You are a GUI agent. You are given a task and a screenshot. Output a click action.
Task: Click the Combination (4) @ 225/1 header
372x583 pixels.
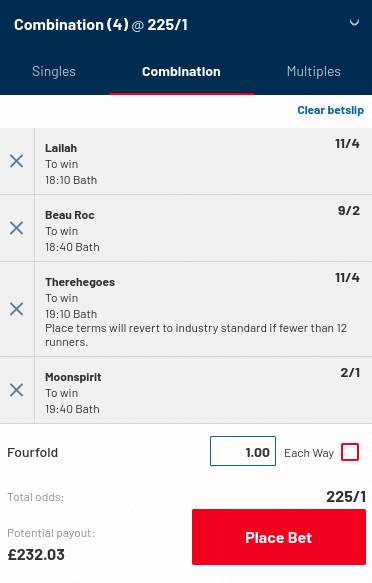coord(101,25)
